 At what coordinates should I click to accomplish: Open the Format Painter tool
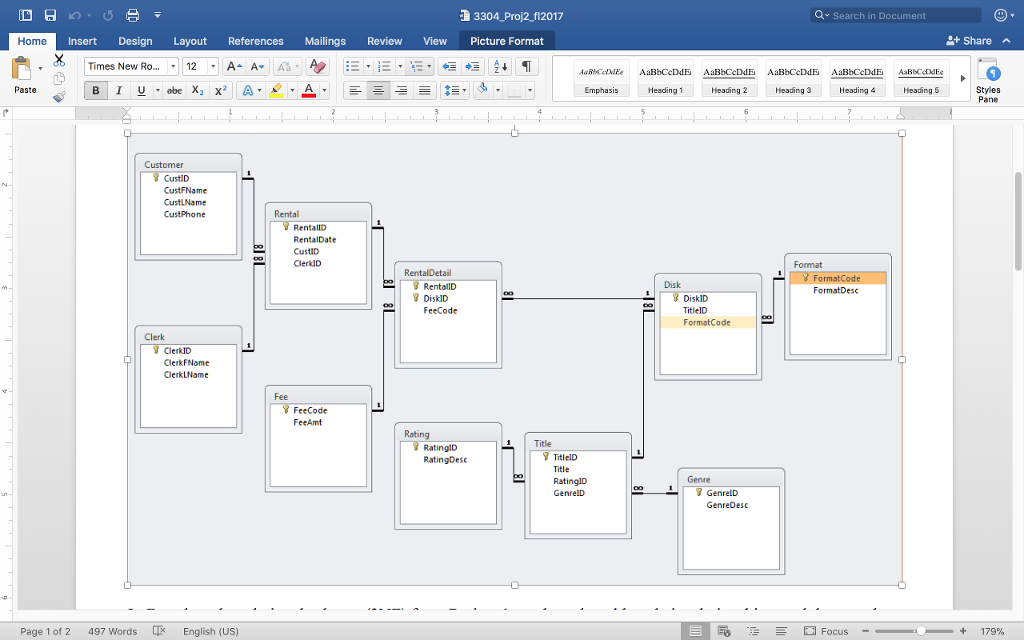point(58,96)
